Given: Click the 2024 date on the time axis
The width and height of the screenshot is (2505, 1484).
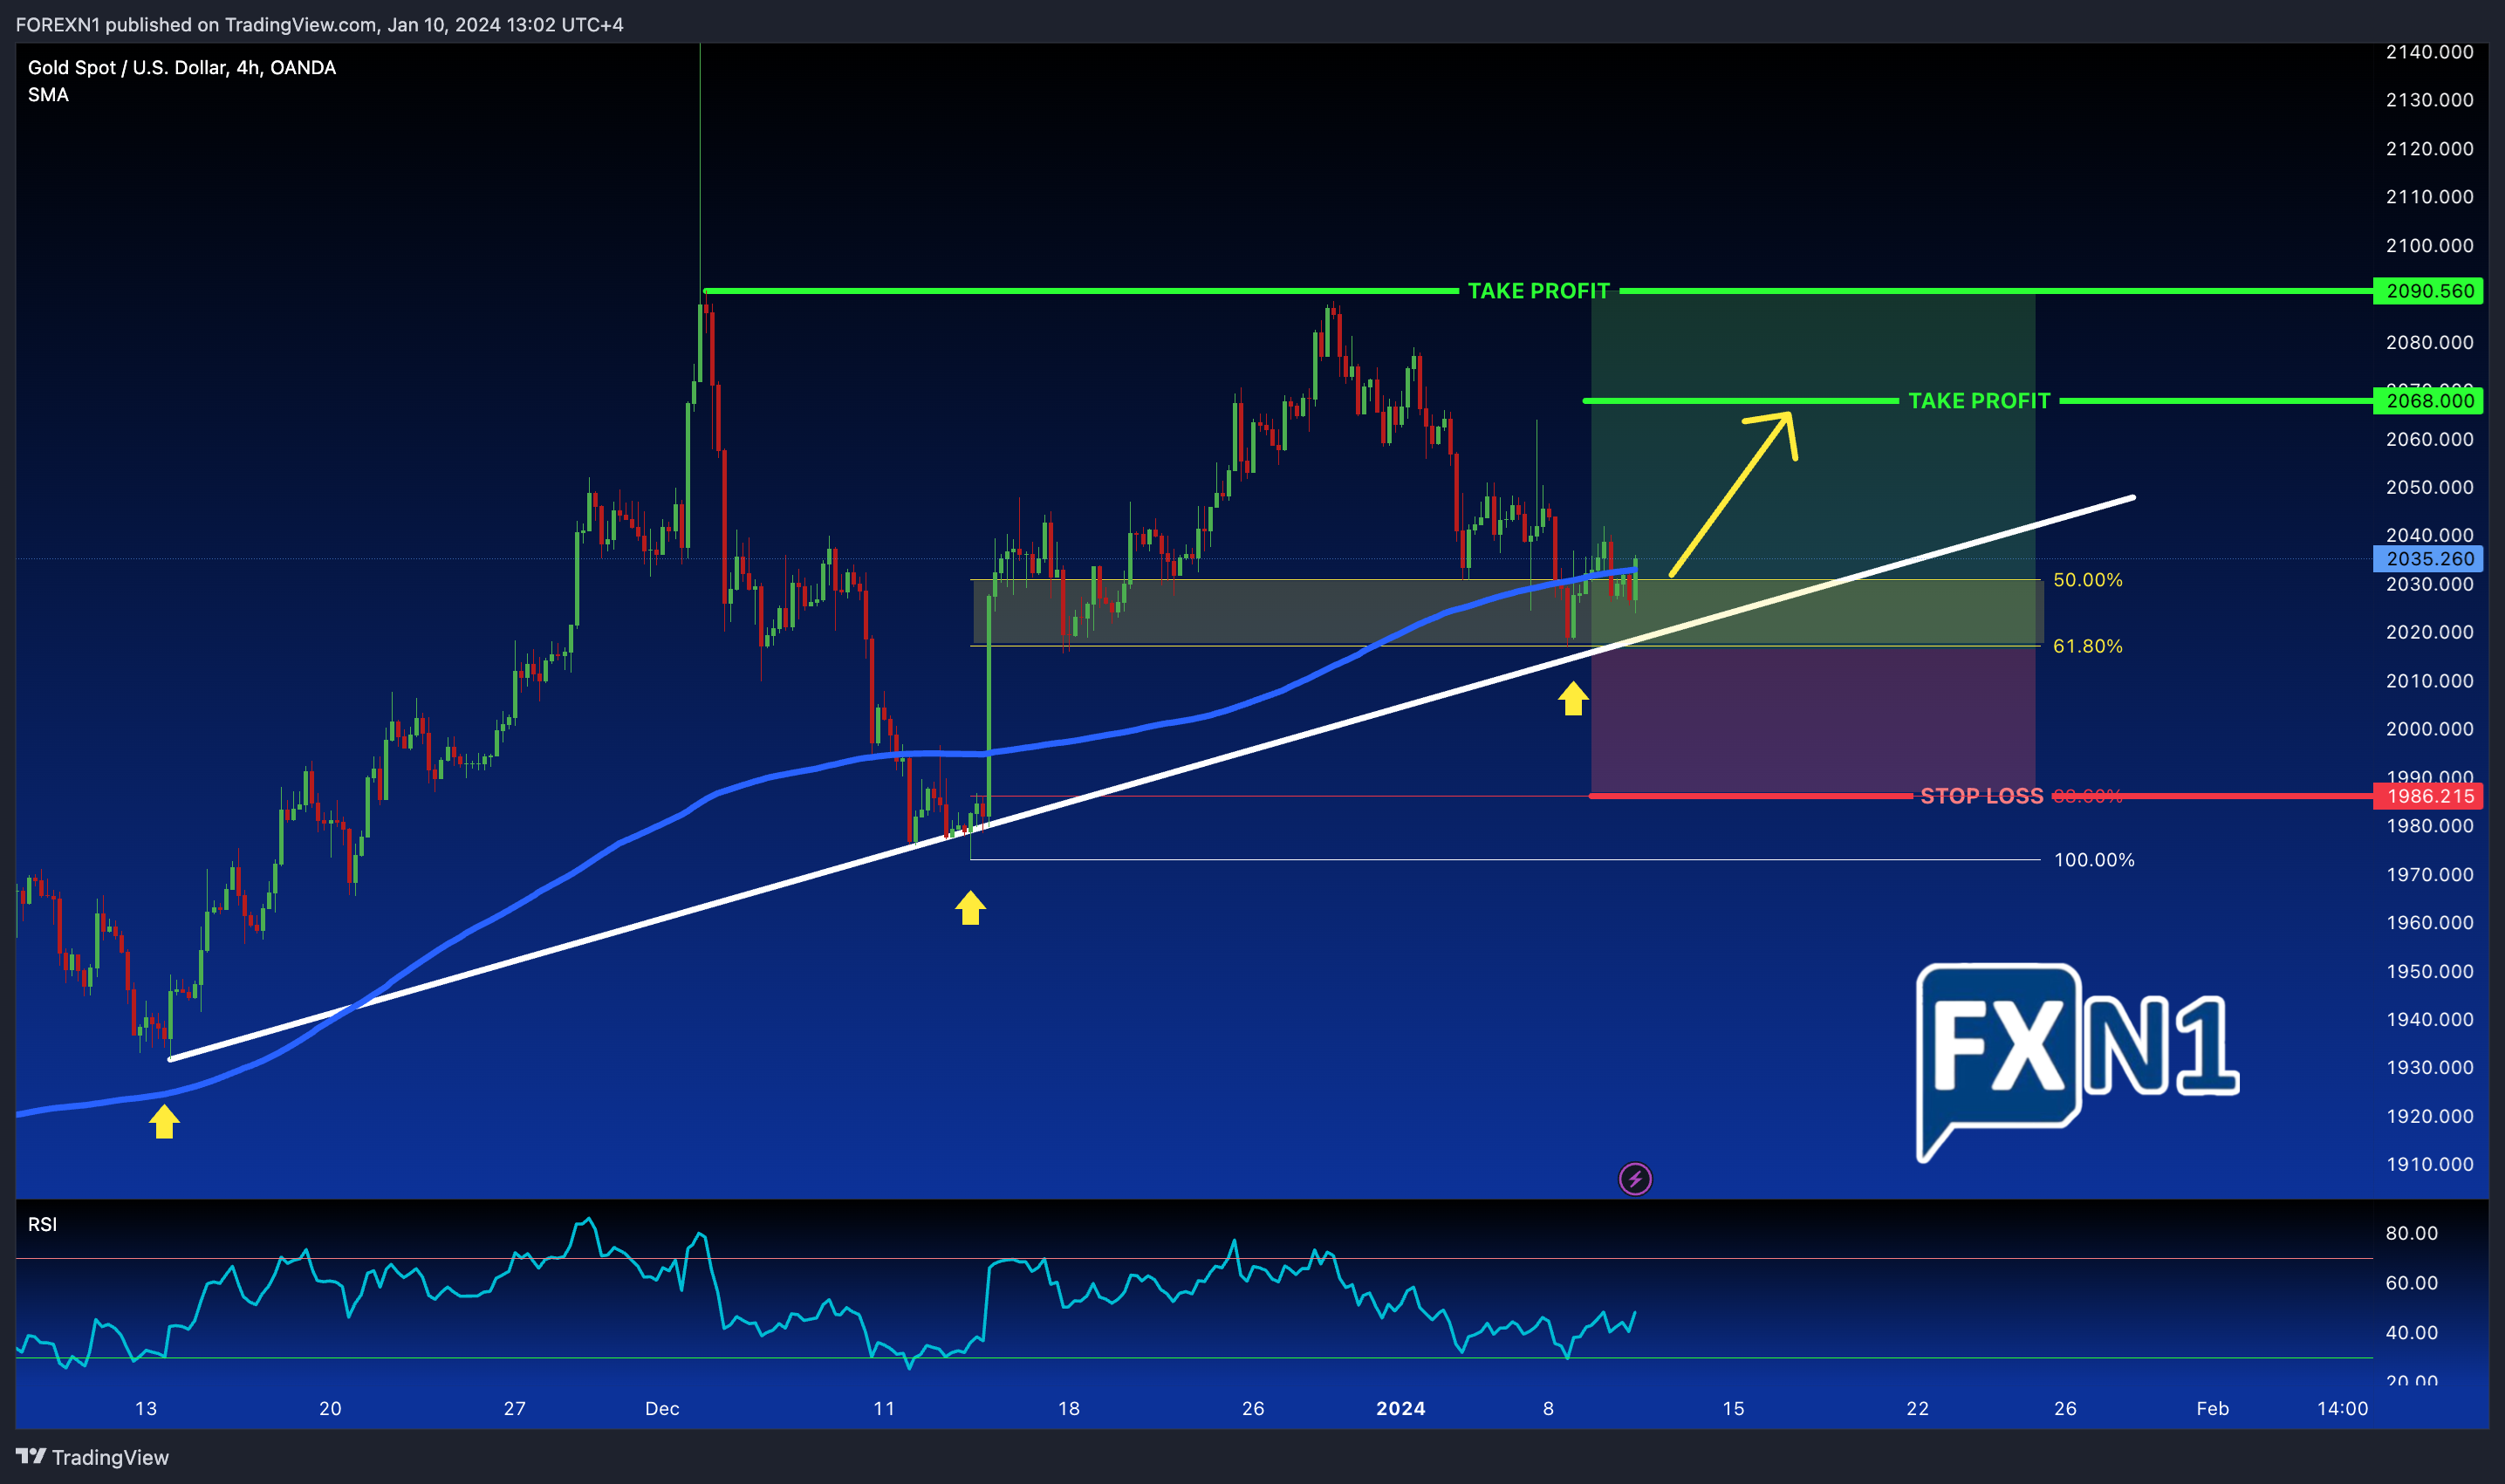Looking at the screenshot, I should coord(1400,1408).
